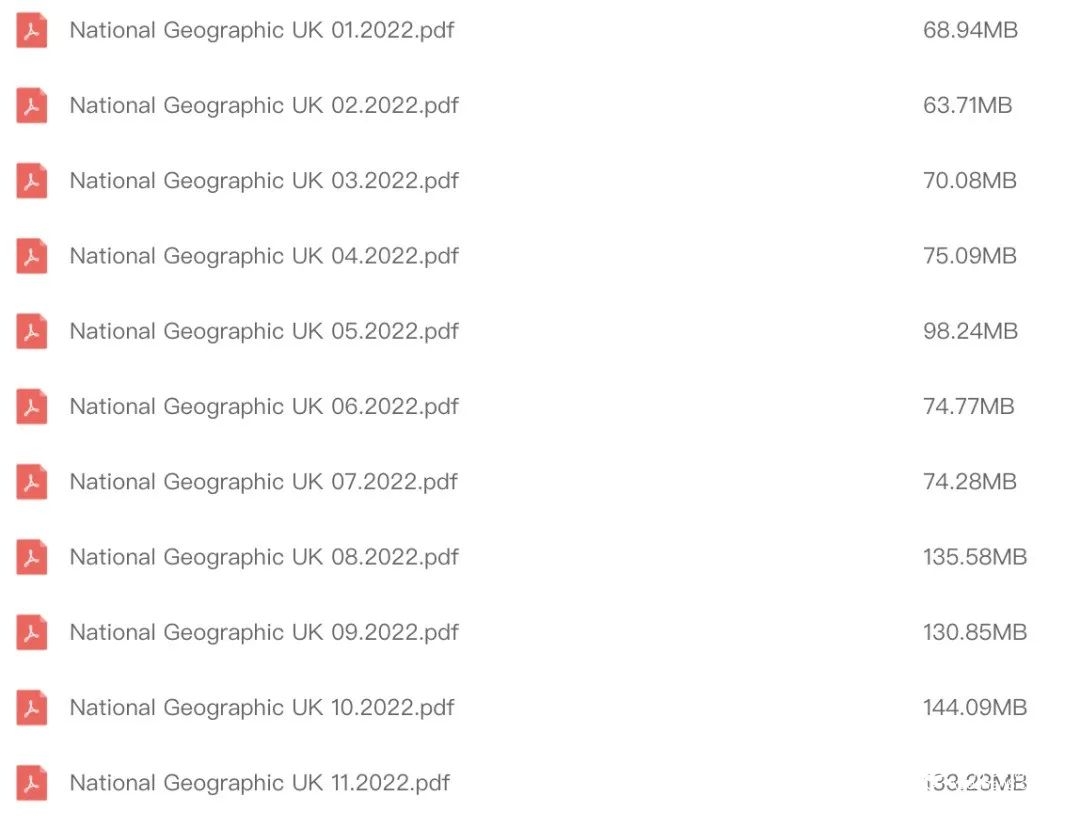Click the 63.71MB file size text
Screen dimensions: 1080x821
[967, 106]
